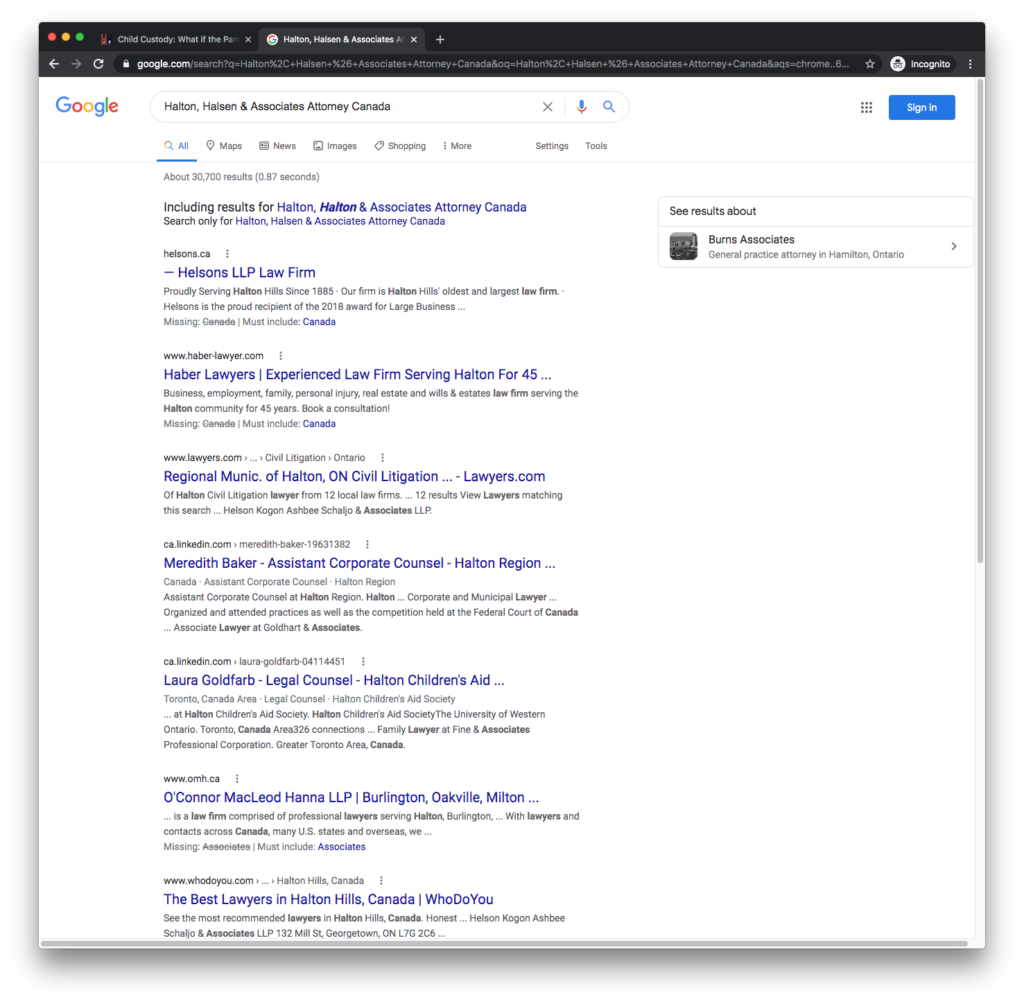Open the Burns Associates result title
The image size is (1024, 1004).
(x=751, y=240)
